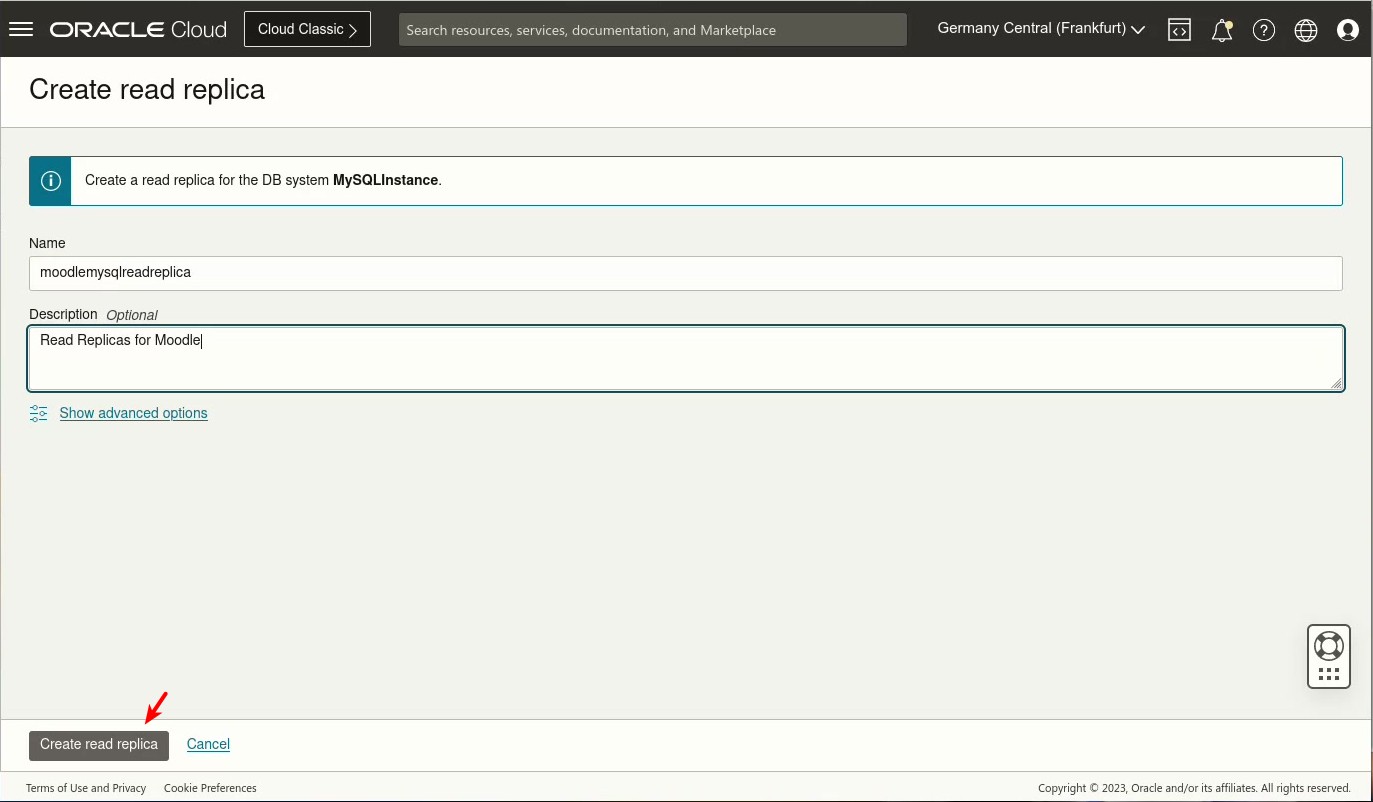Click the advanced options sliders icon
This screenshot has width=1373, height=802.
coord(39,413)
